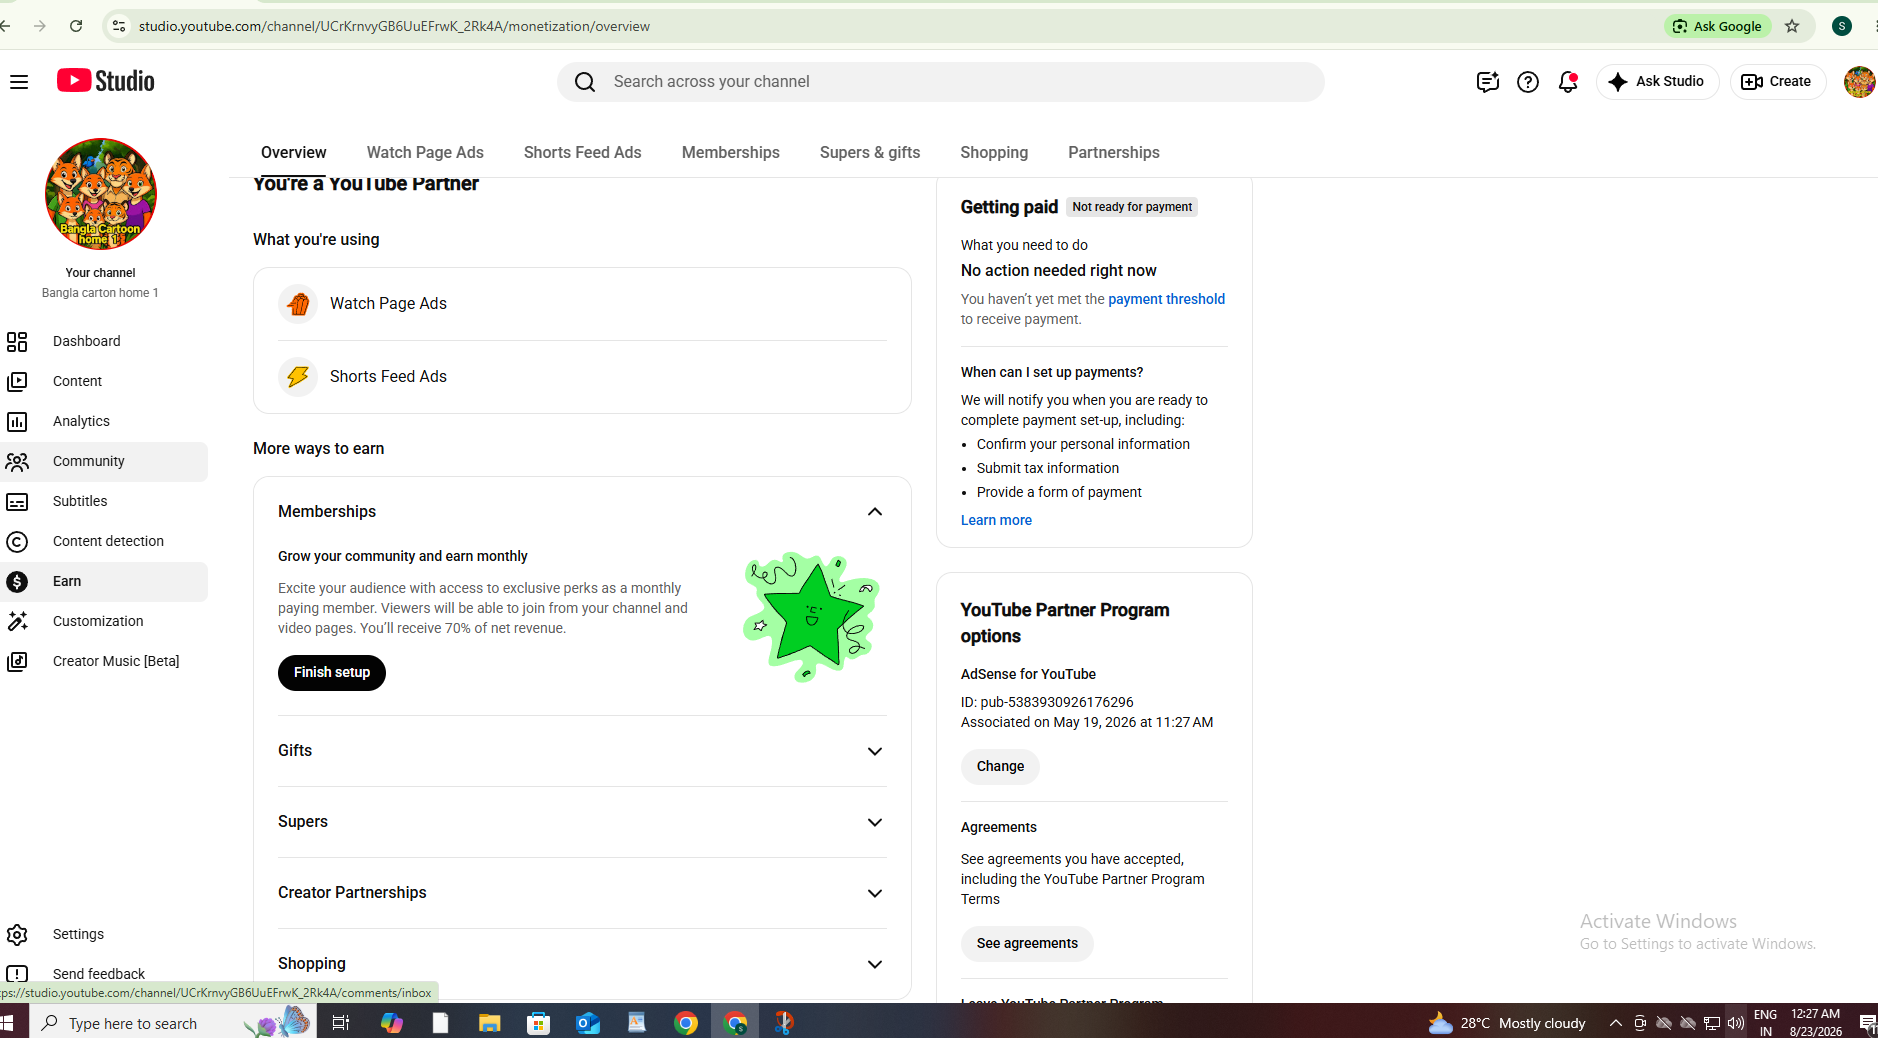Reload the page in the browser
Image resolution: width=1878 pixels, height=1038 pixels.
pos(76,26)
